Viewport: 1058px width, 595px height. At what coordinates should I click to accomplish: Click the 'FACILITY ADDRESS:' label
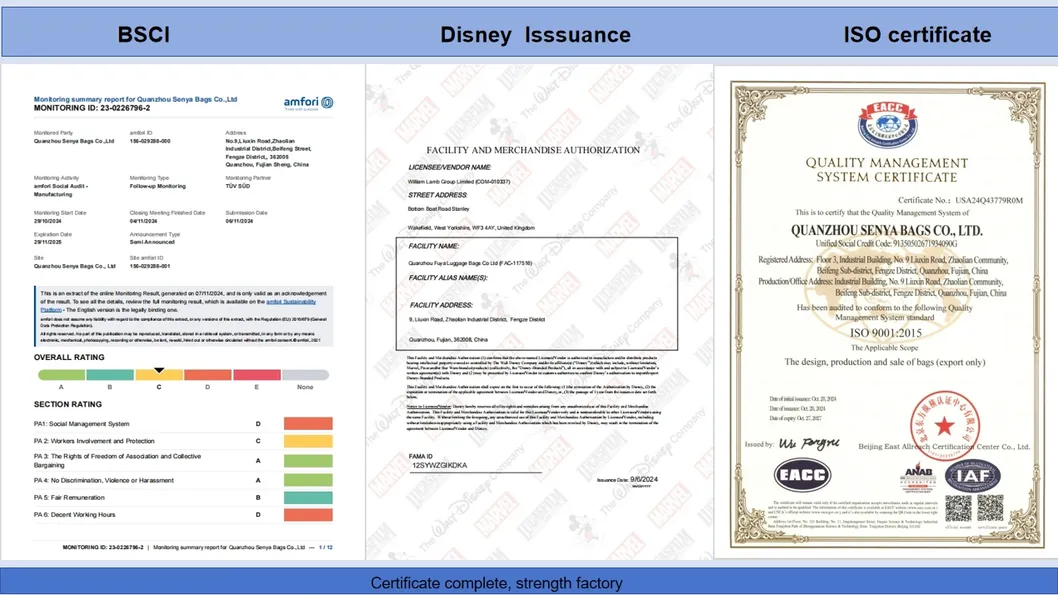441,305
